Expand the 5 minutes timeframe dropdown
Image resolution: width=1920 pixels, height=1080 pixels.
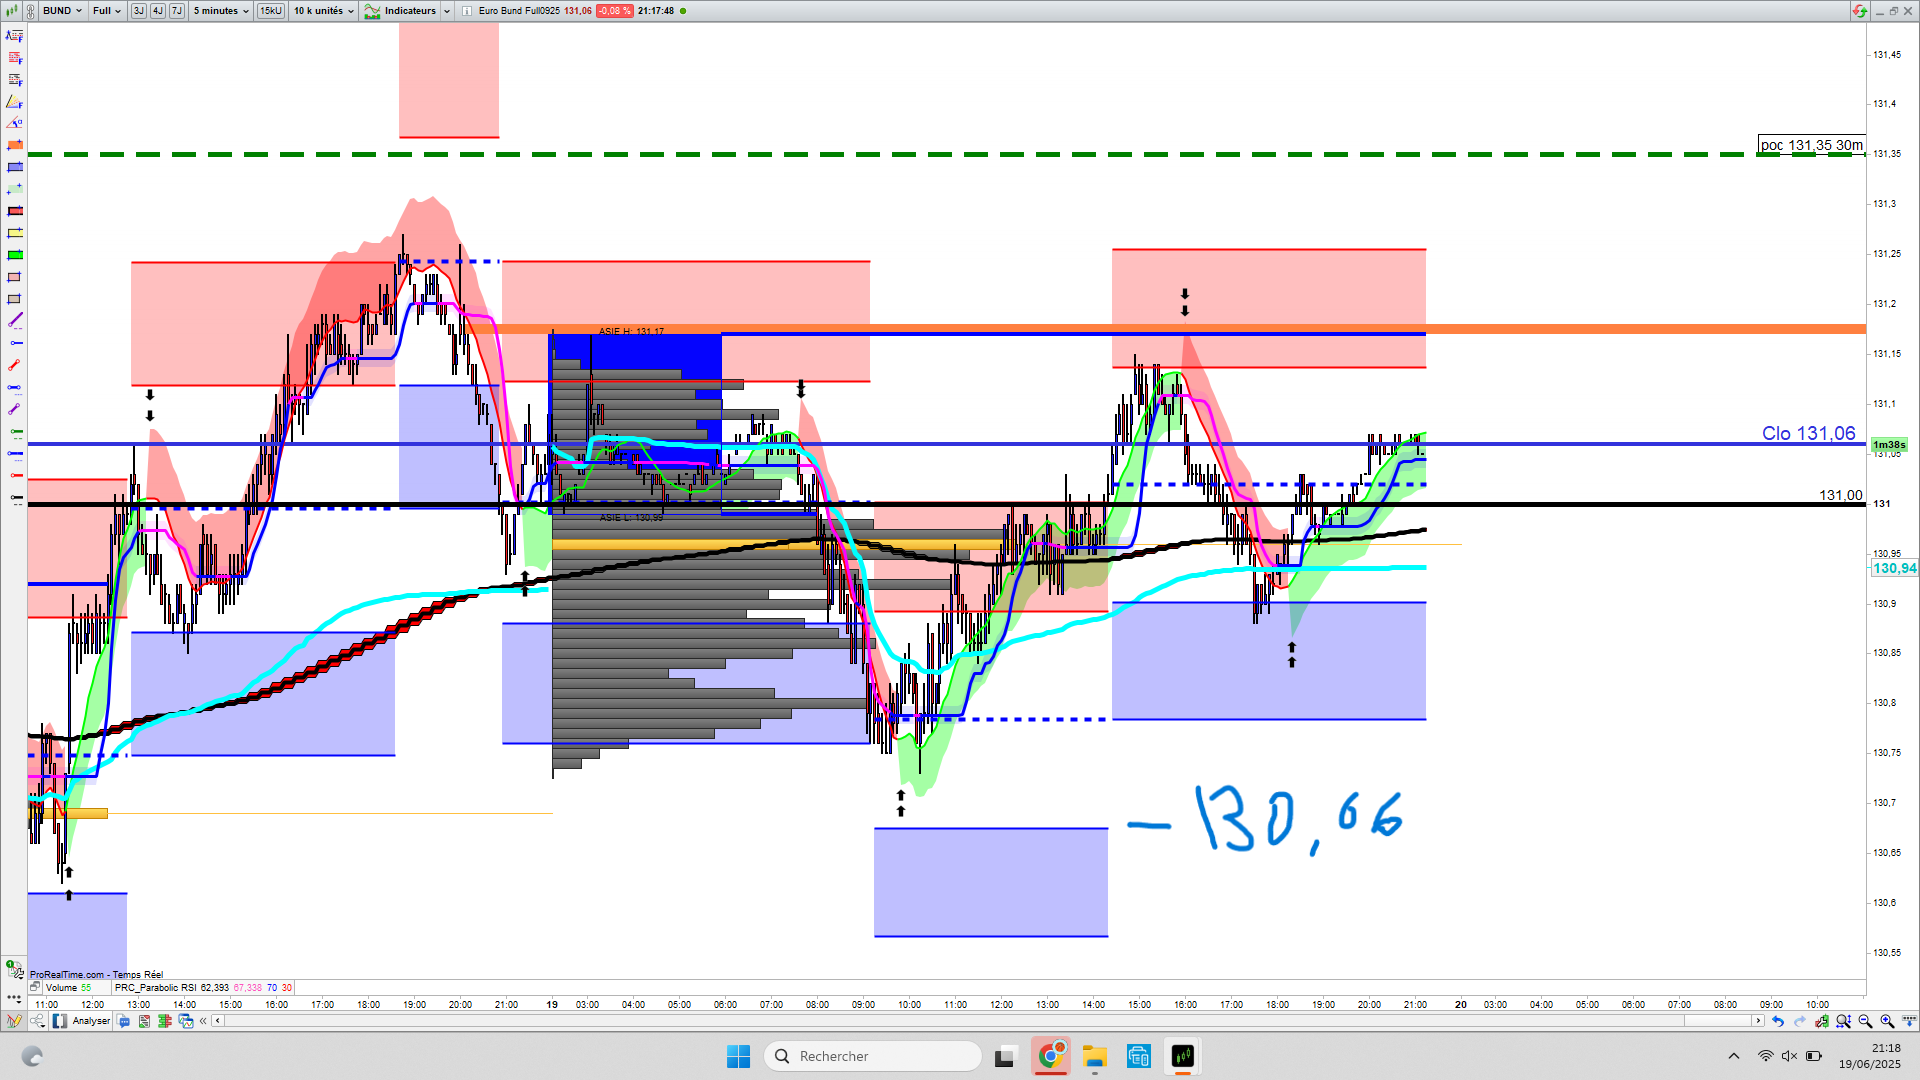pyautogui.click(x=221, y=11)
